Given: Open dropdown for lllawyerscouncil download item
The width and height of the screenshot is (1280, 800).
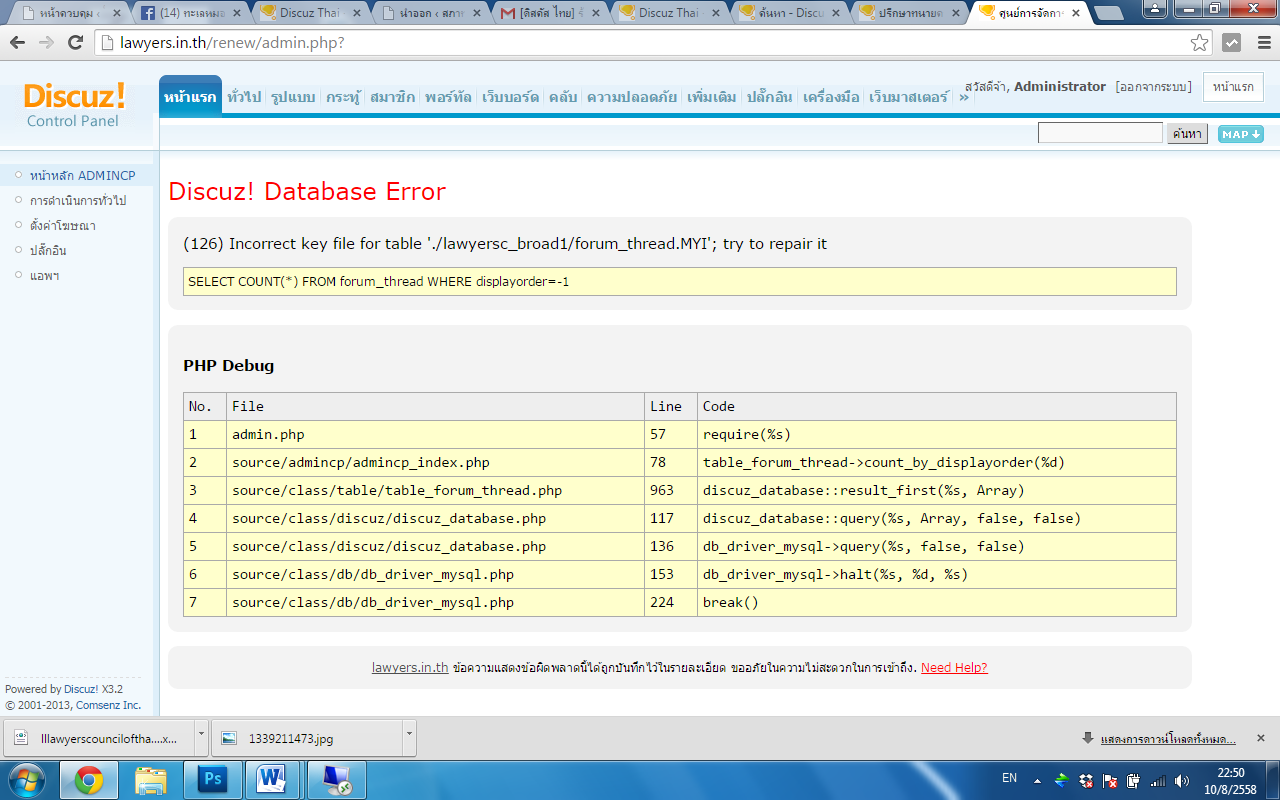Looking at the screenshot, I should tap(201, 738).
